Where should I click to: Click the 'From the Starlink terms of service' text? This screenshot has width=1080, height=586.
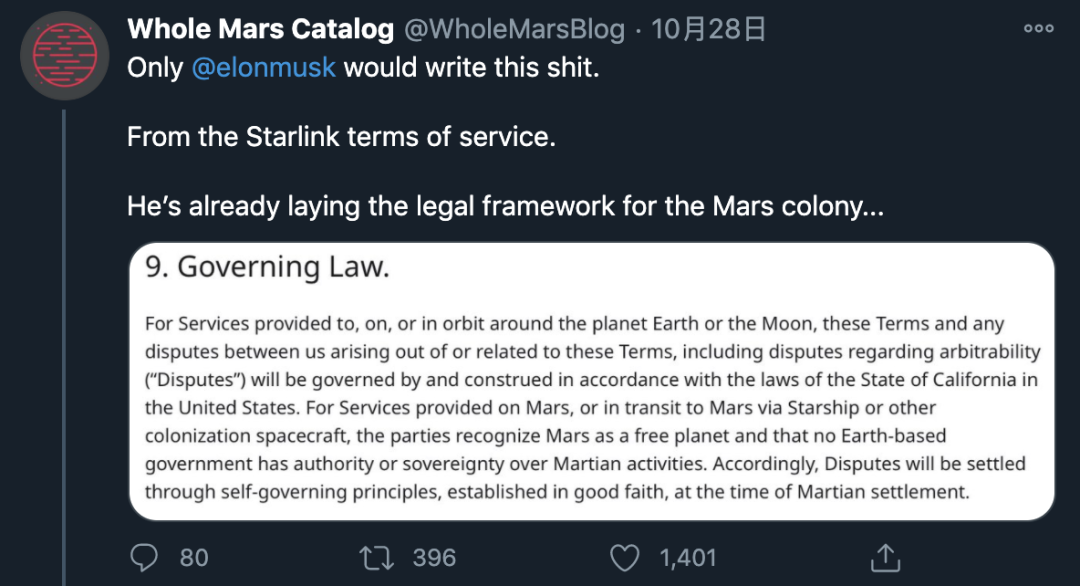[x=340, y=136]
